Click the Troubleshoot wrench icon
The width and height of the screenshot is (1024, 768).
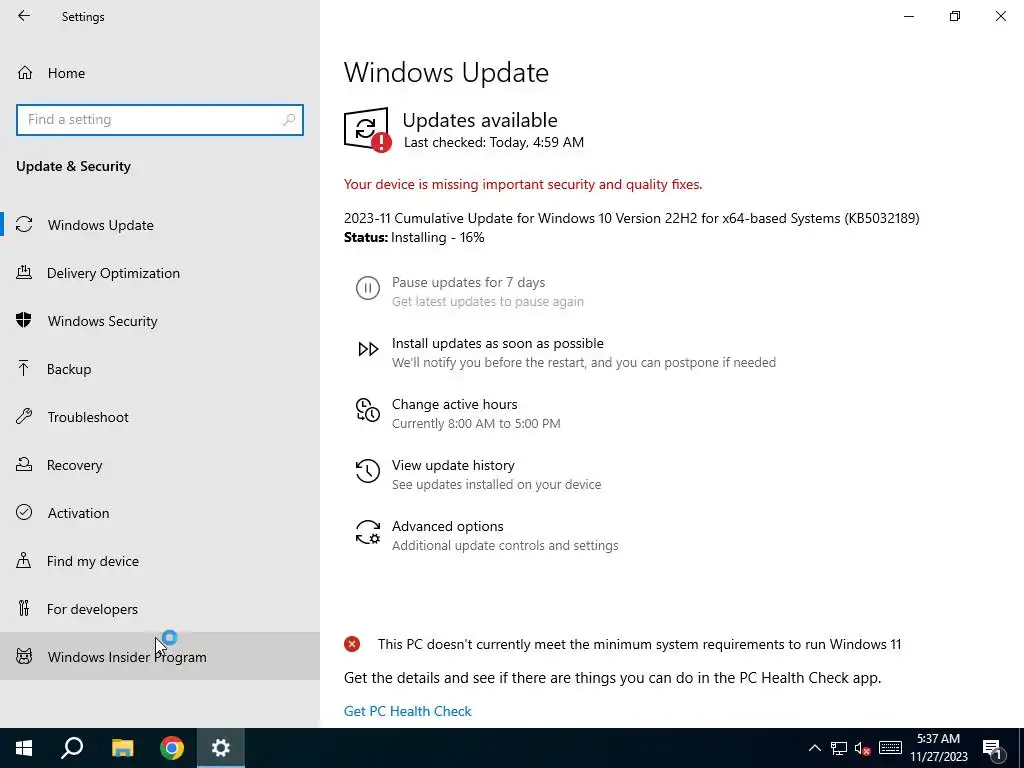(24, 417)
